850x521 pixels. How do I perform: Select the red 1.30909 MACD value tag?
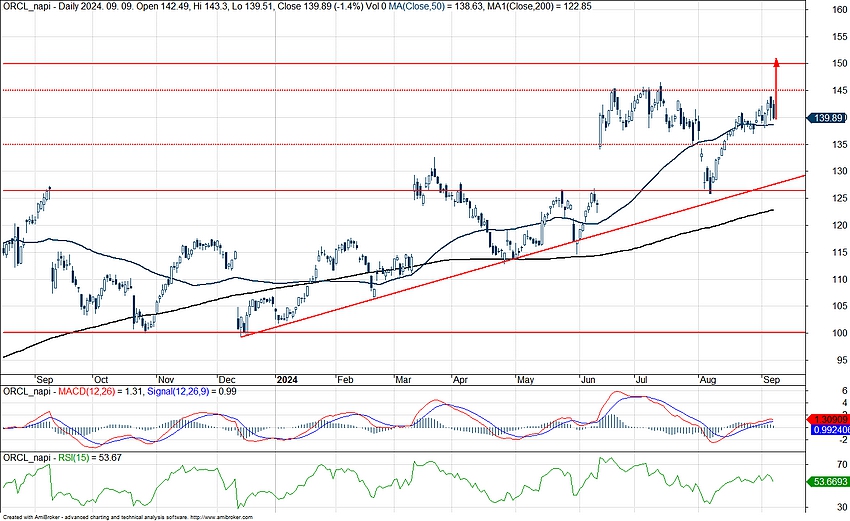point(828,420)
